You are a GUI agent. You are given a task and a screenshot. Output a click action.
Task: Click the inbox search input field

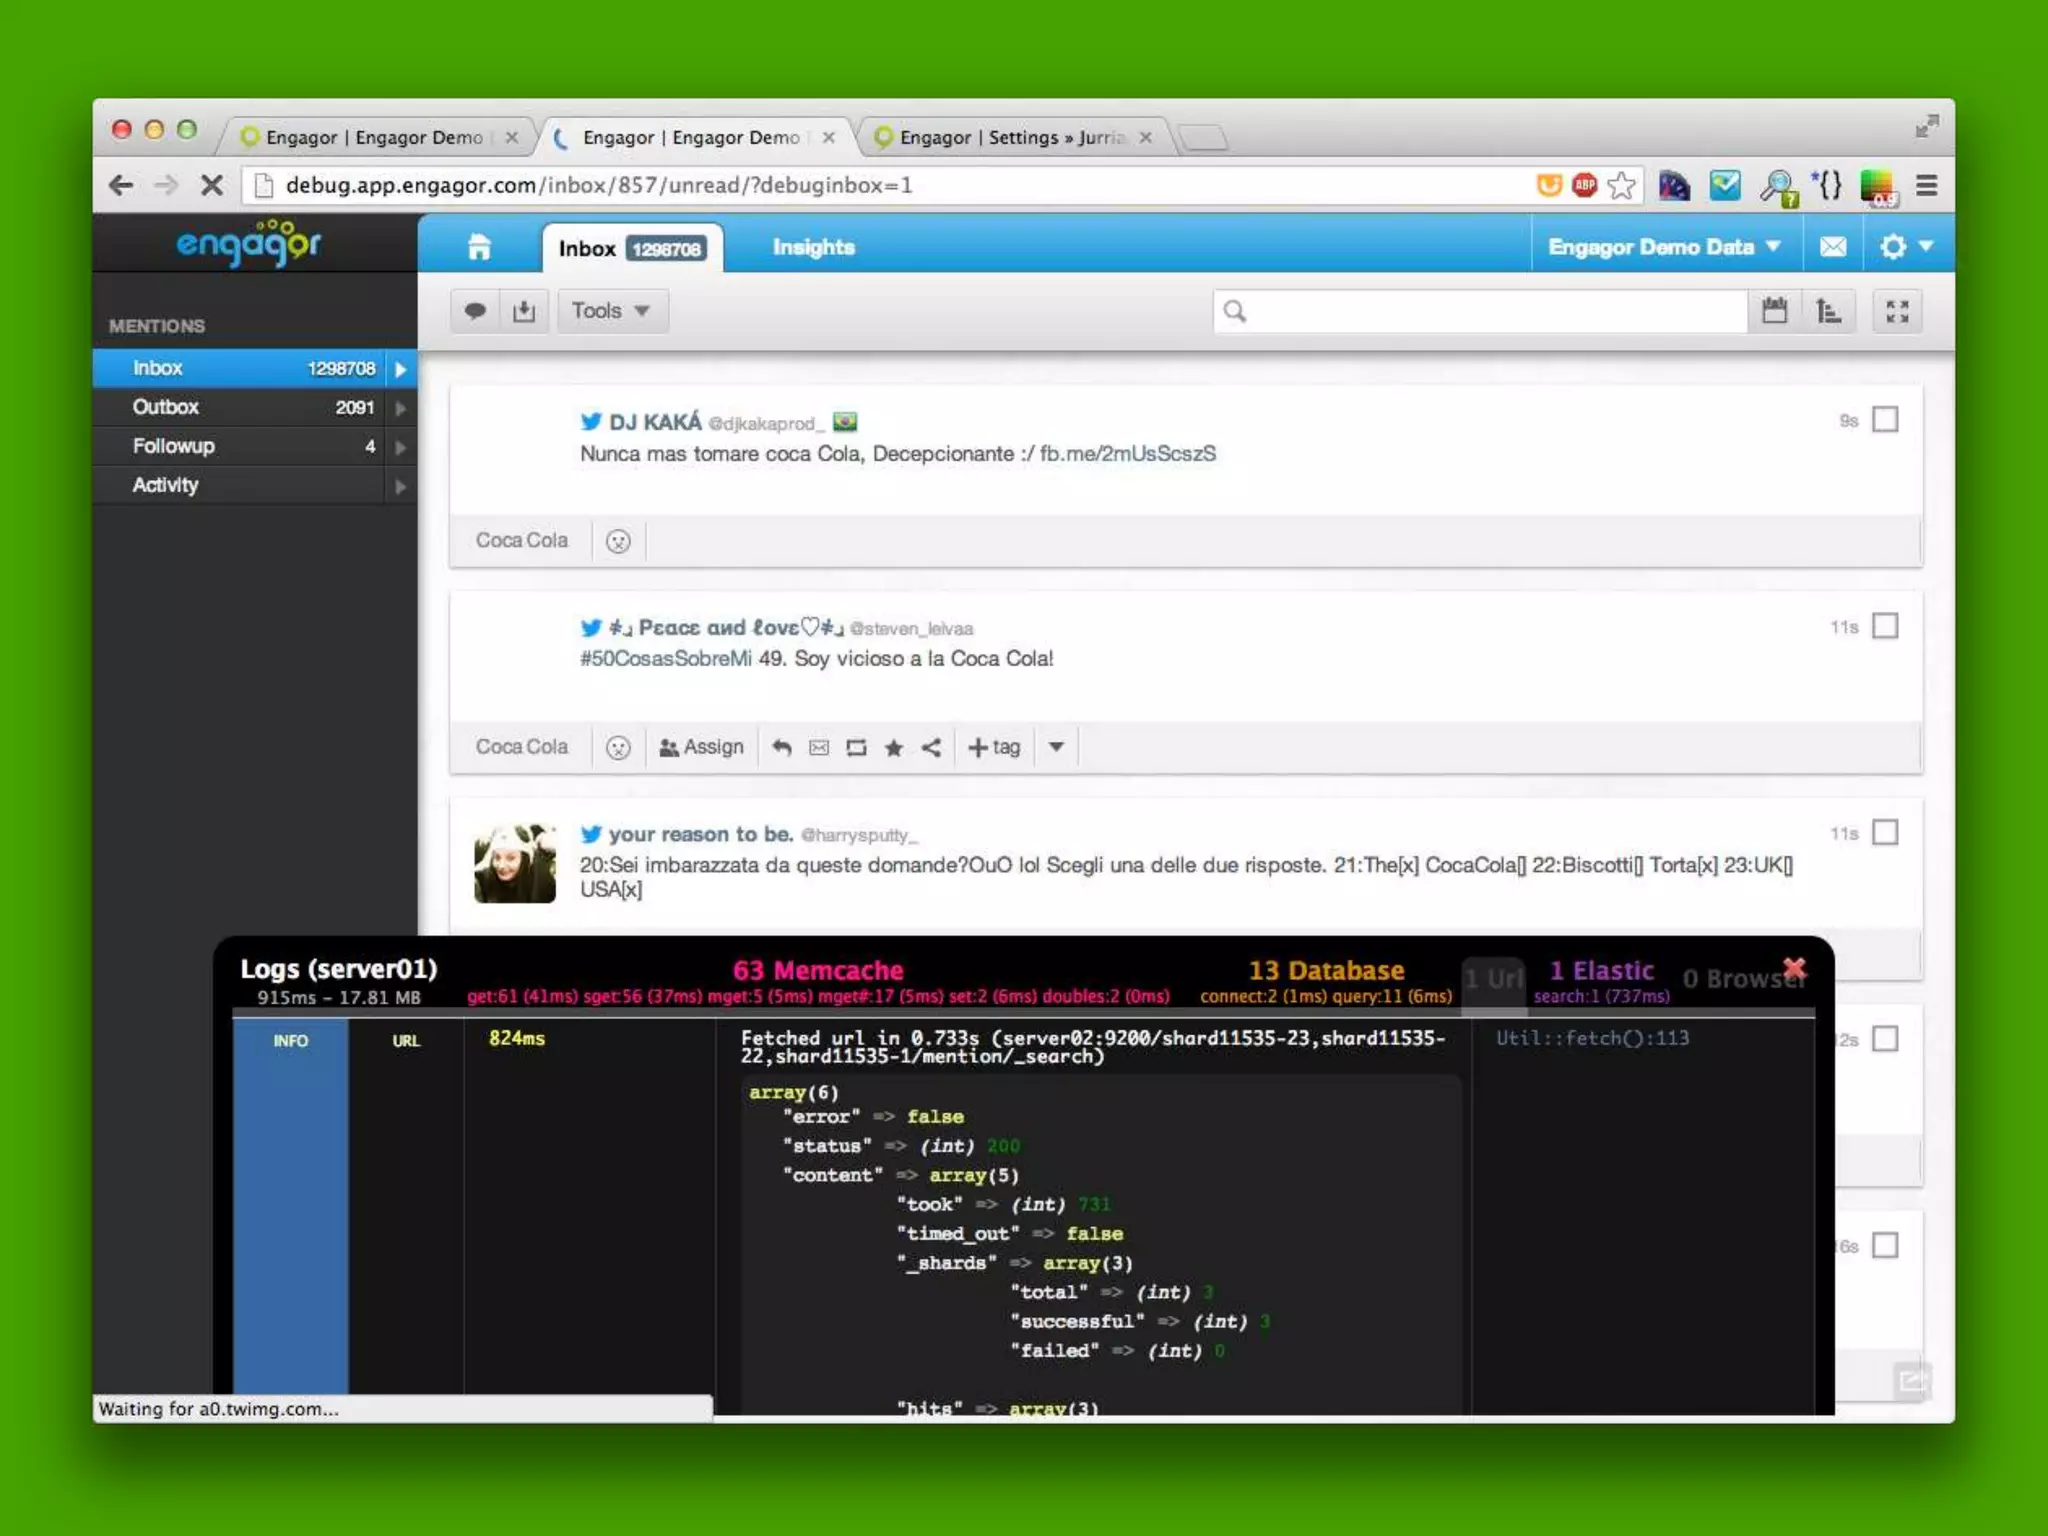point(1490,311)
